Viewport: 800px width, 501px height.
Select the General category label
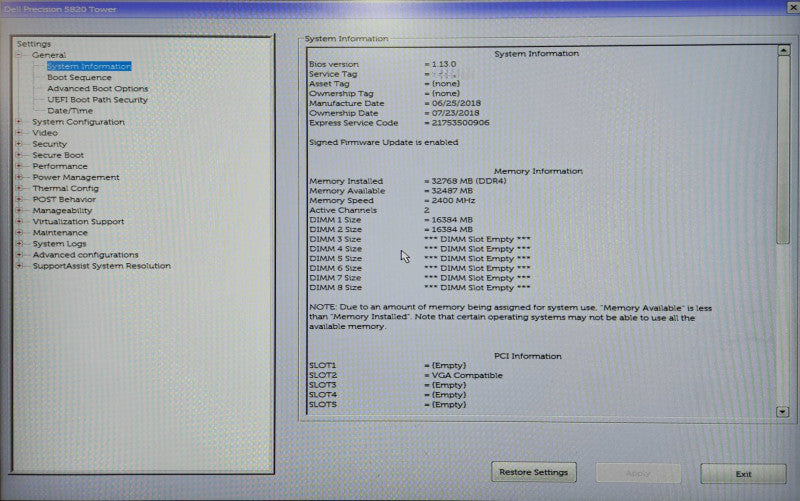[x=49, y=55]
